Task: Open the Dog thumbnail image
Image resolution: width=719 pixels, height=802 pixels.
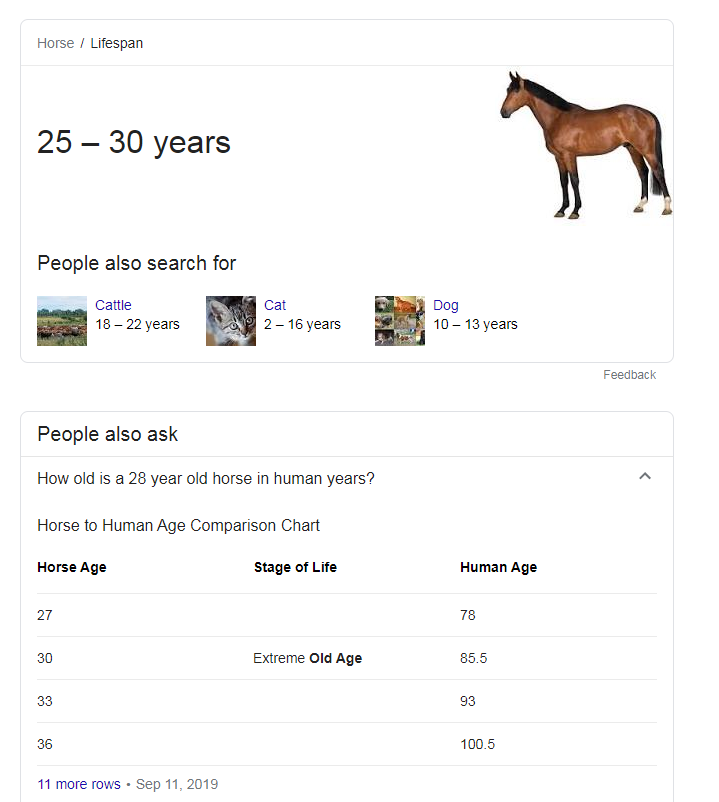Action: click(x=400, y=321)
